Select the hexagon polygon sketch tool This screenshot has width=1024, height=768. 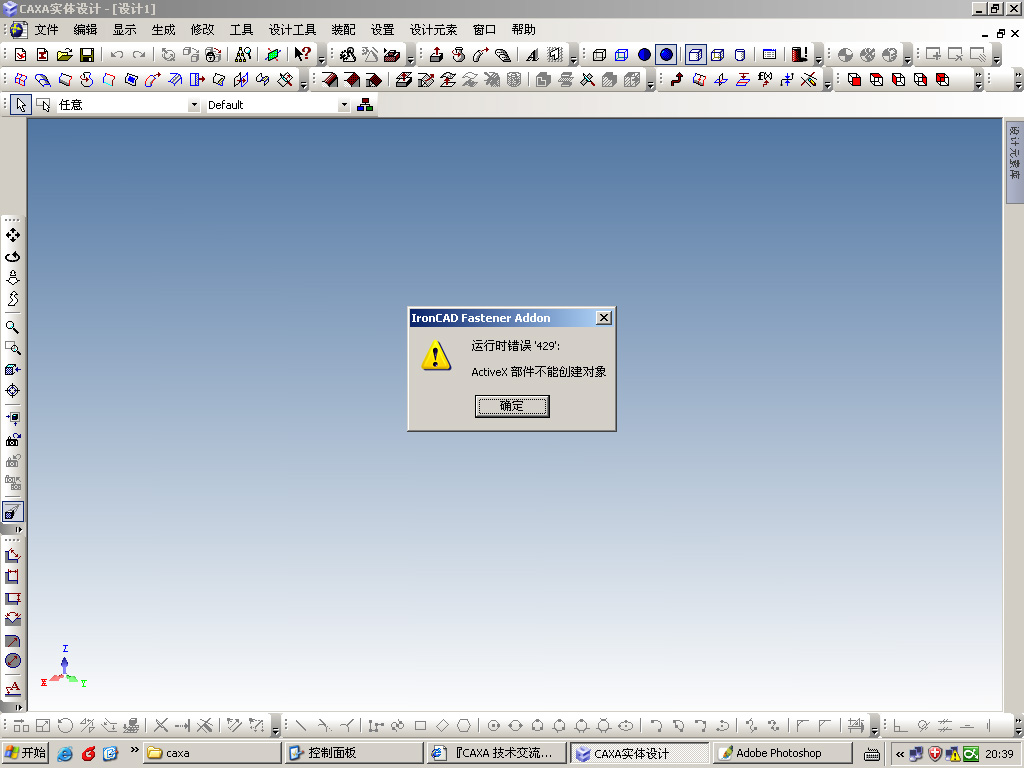tap(464, 726)
